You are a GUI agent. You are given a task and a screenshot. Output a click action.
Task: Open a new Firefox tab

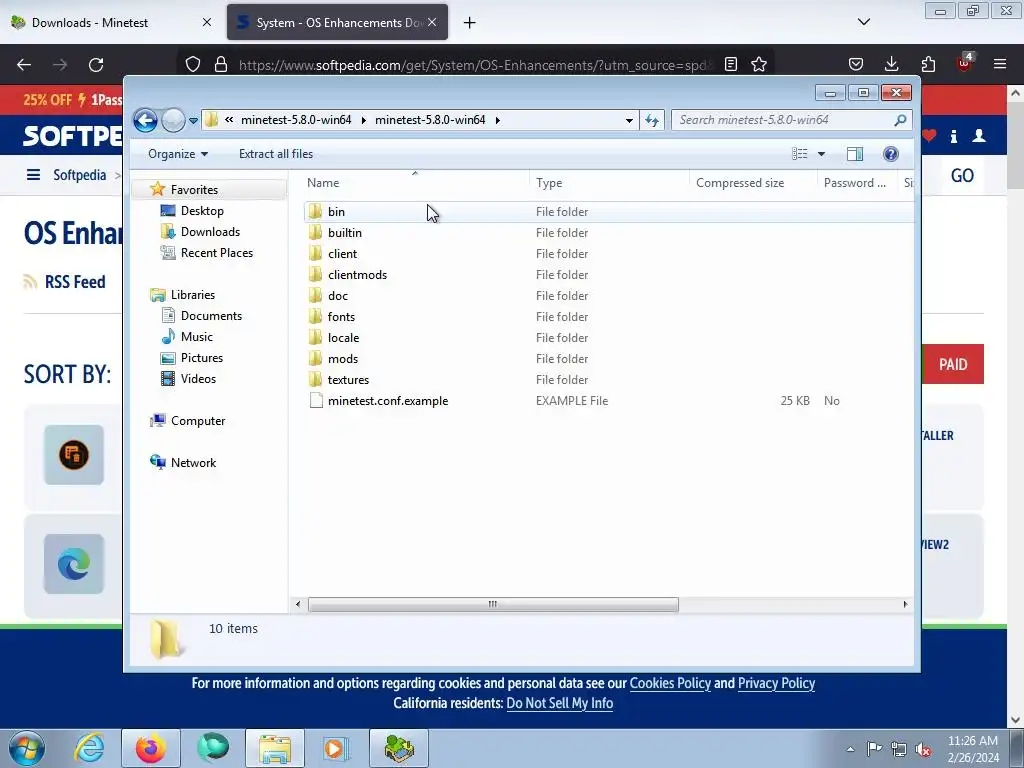click(469, 23)
